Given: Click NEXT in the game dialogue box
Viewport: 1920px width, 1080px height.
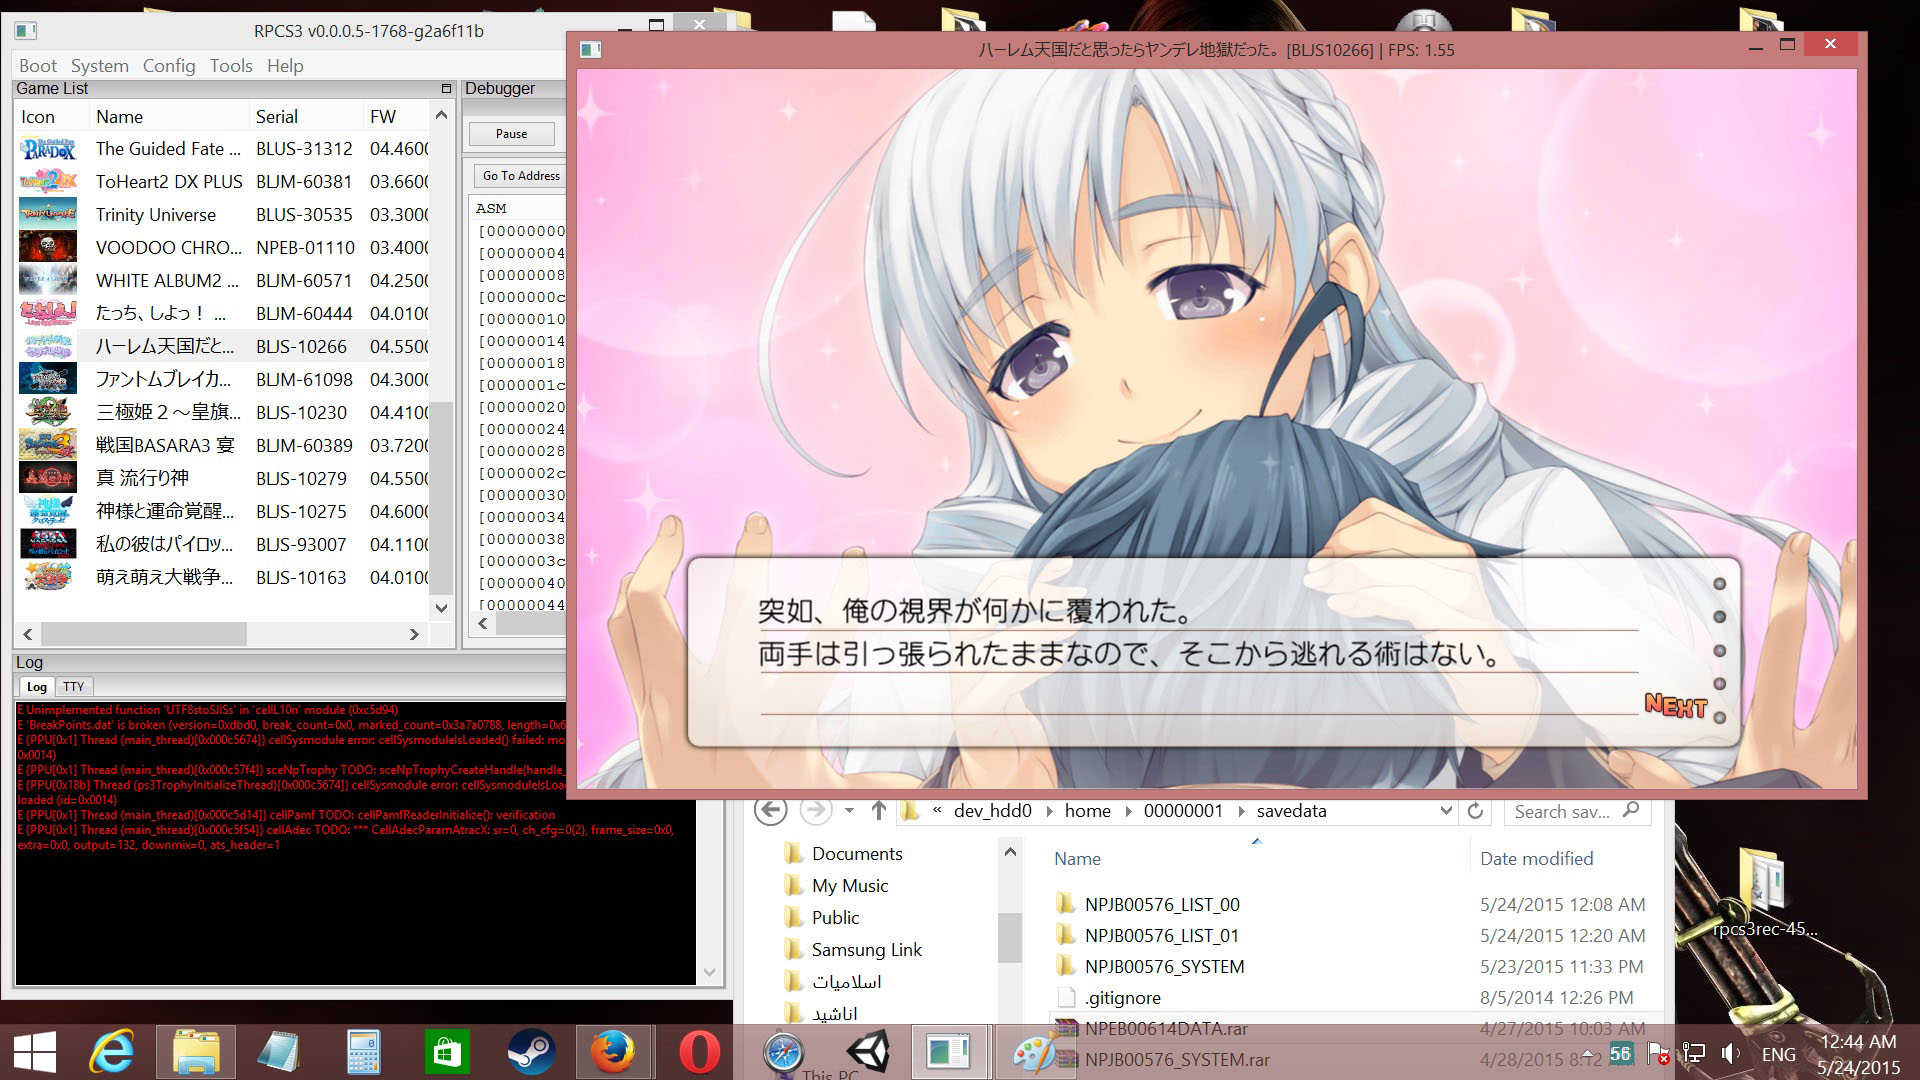Looking at the screenshot, I should pyautogui.click(x=1675, y=706).
